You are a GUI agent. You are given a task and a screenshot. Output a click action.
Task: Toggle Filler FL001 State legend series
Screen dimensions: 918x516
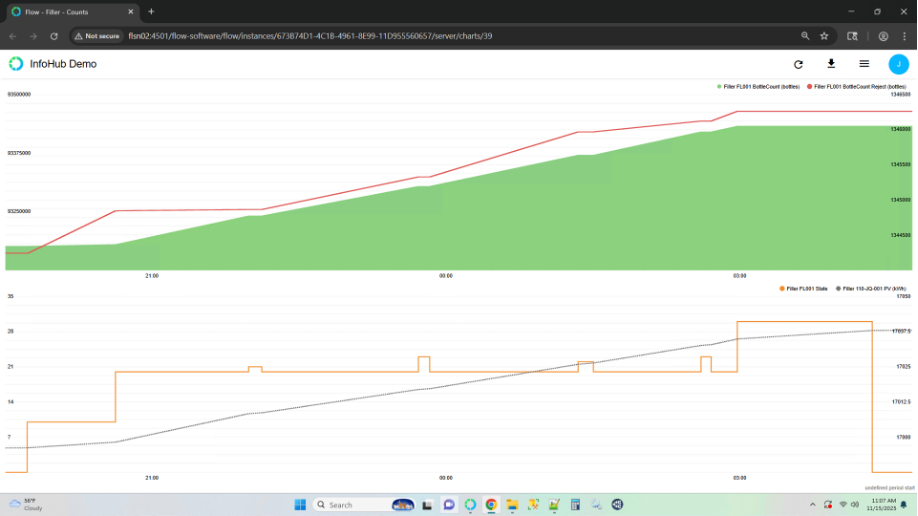(x=805, y=288)
